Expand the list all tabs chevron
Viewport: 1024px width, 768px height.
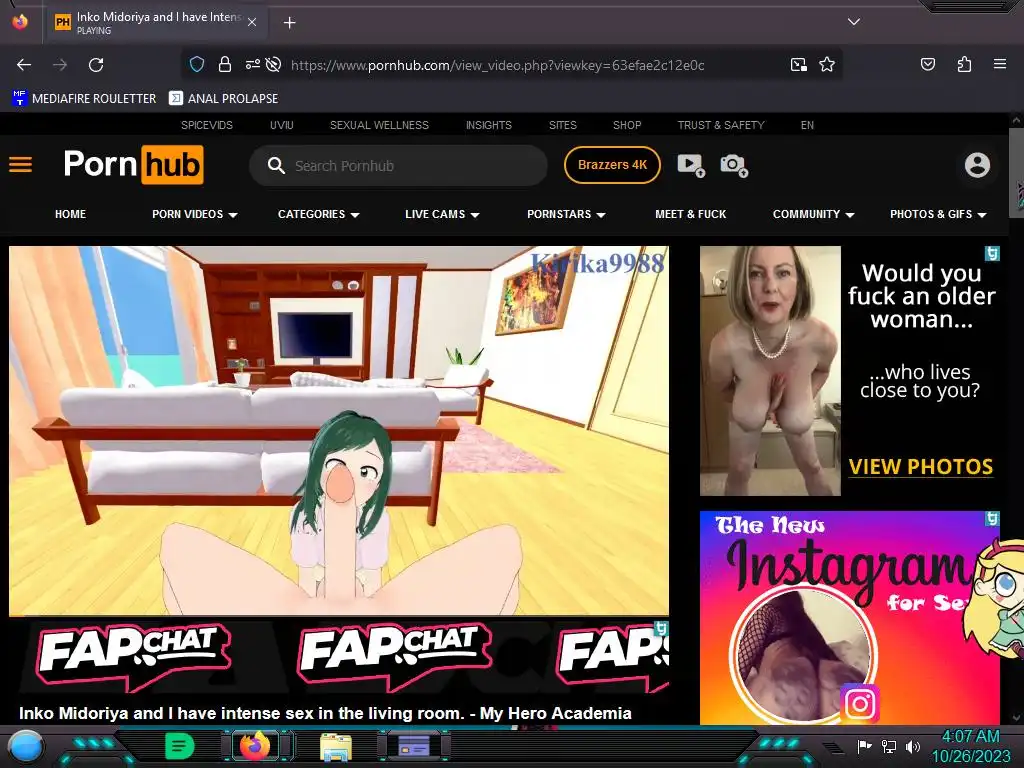(x=854, y=22)
